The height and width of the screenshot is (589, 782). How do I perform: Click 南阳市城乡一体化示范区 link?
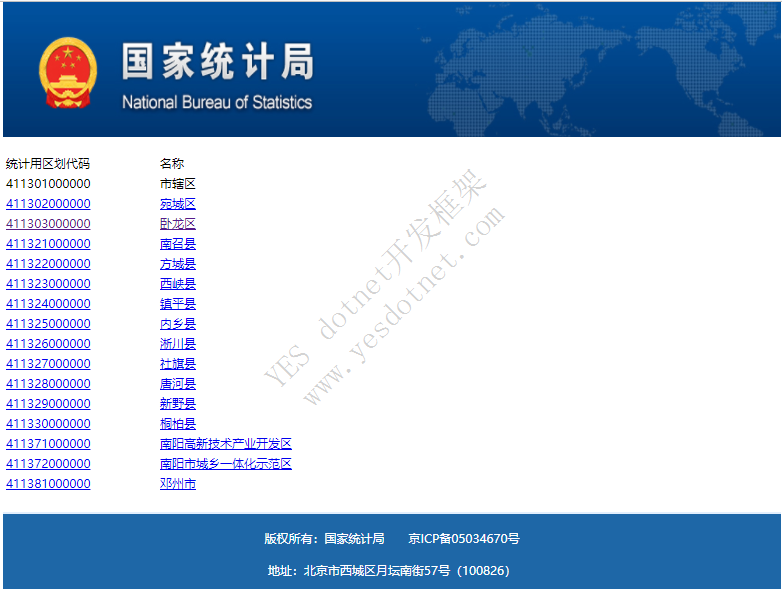pyautogui.click(x=226, y=464)
